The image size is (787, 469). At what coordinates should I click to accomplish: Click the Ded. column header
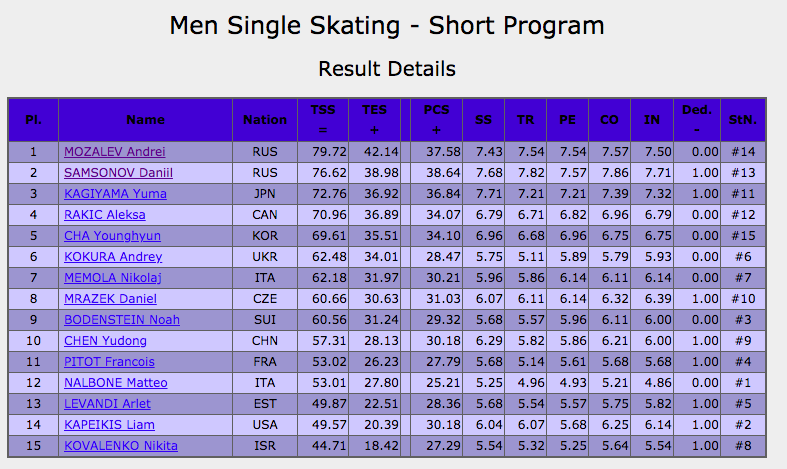(x=690, y=120)
